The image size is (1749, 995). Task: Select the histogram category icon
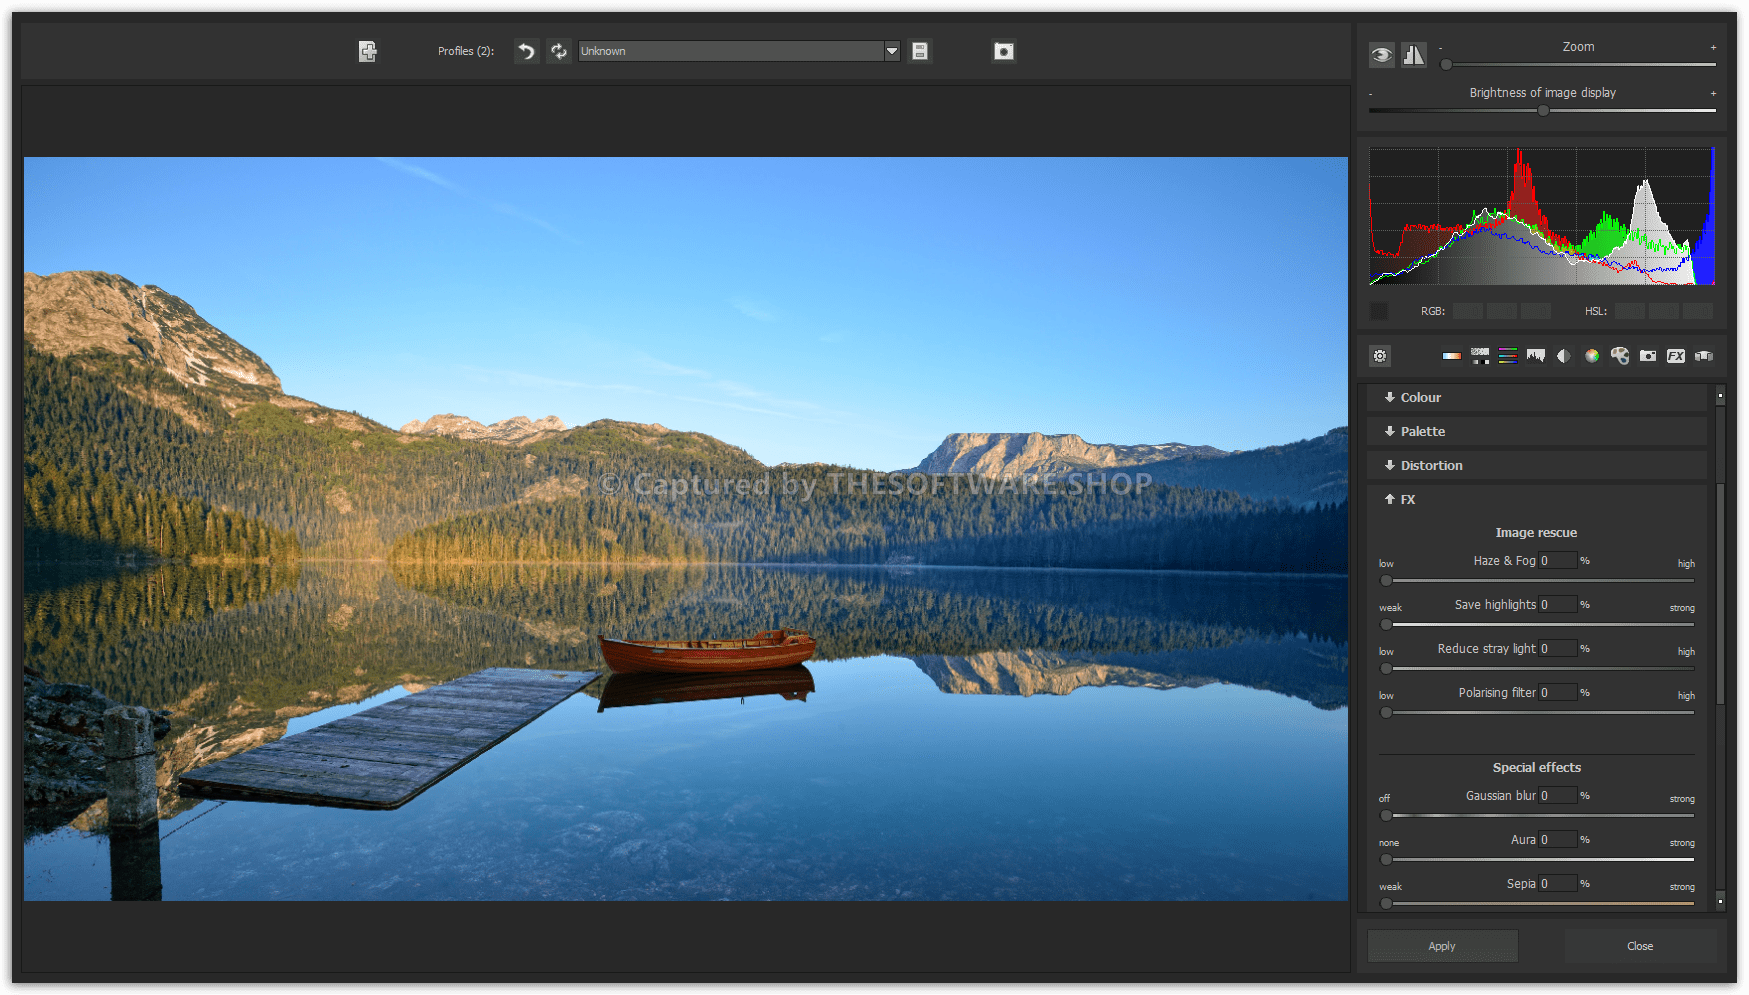click(x=1536, y=356)
